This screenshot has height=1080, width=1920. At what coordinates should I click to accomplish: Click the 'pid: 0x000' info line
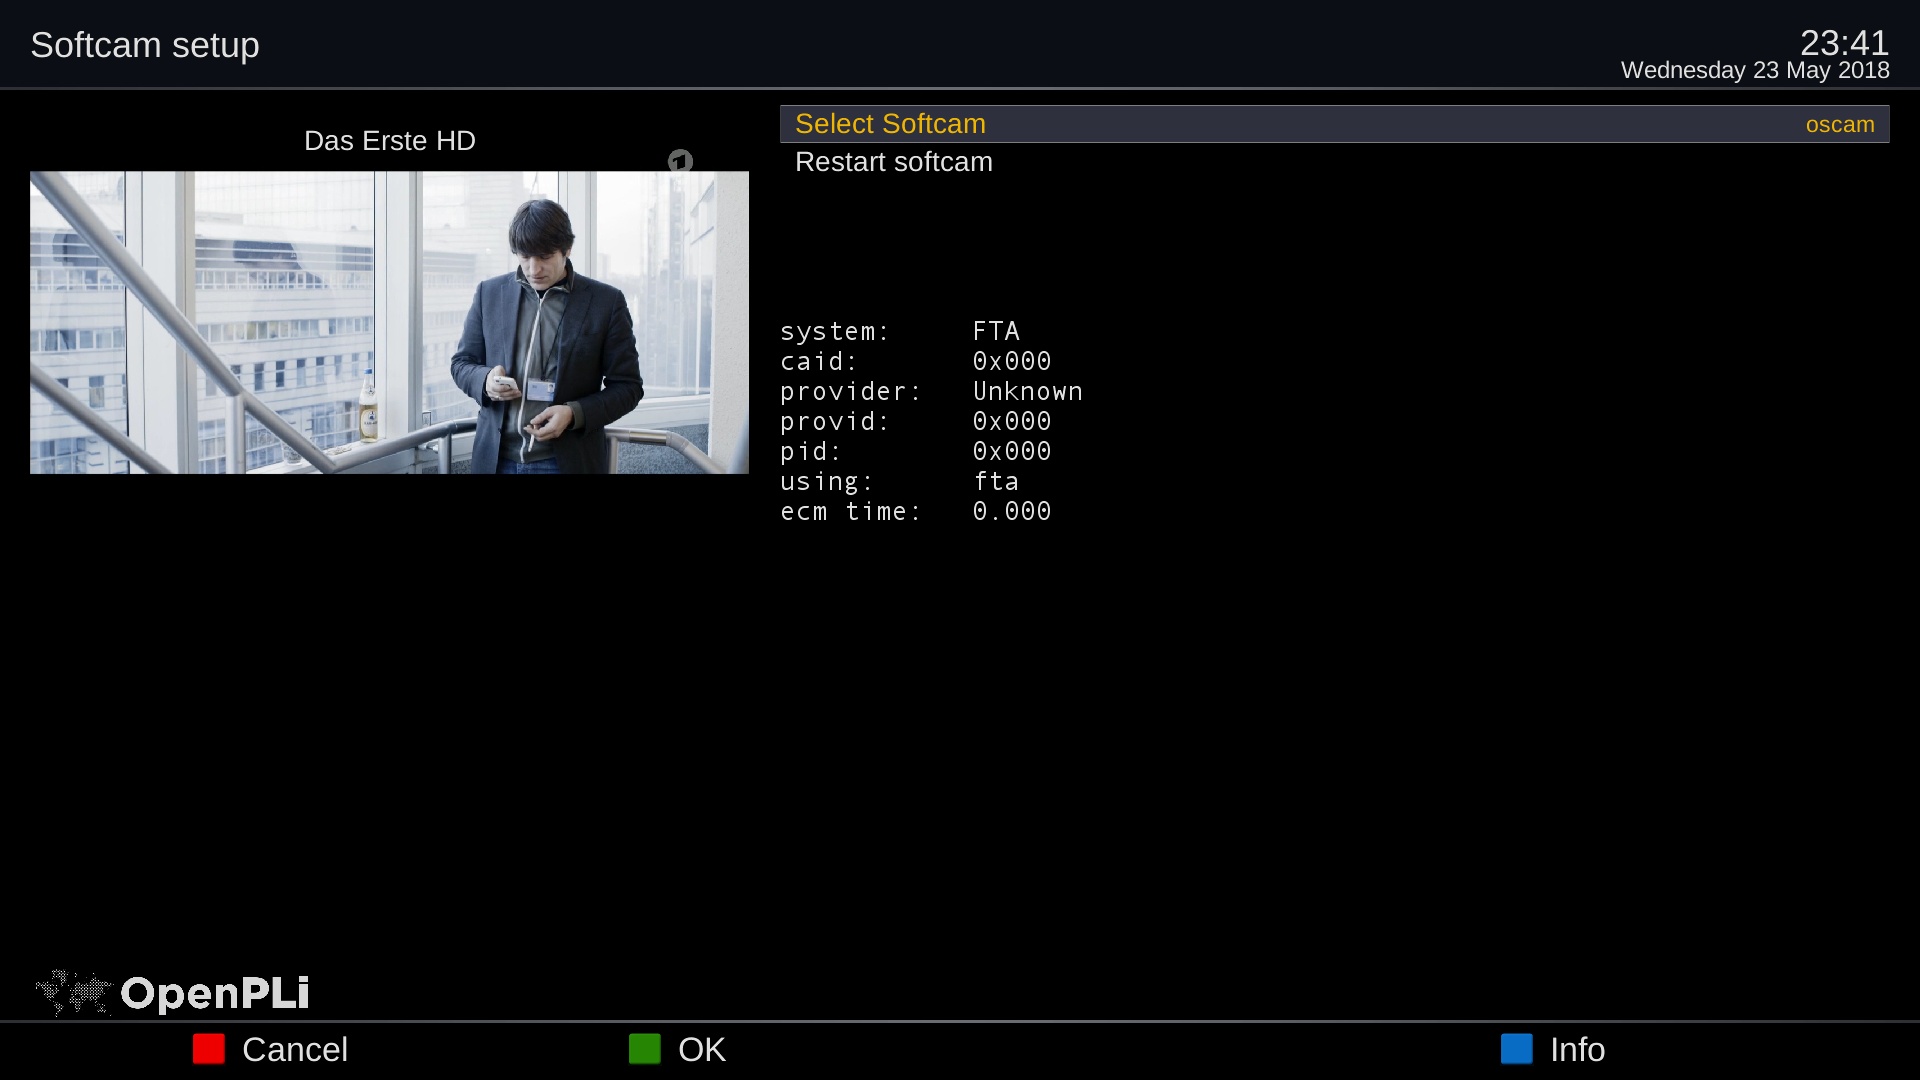[916, 451]
